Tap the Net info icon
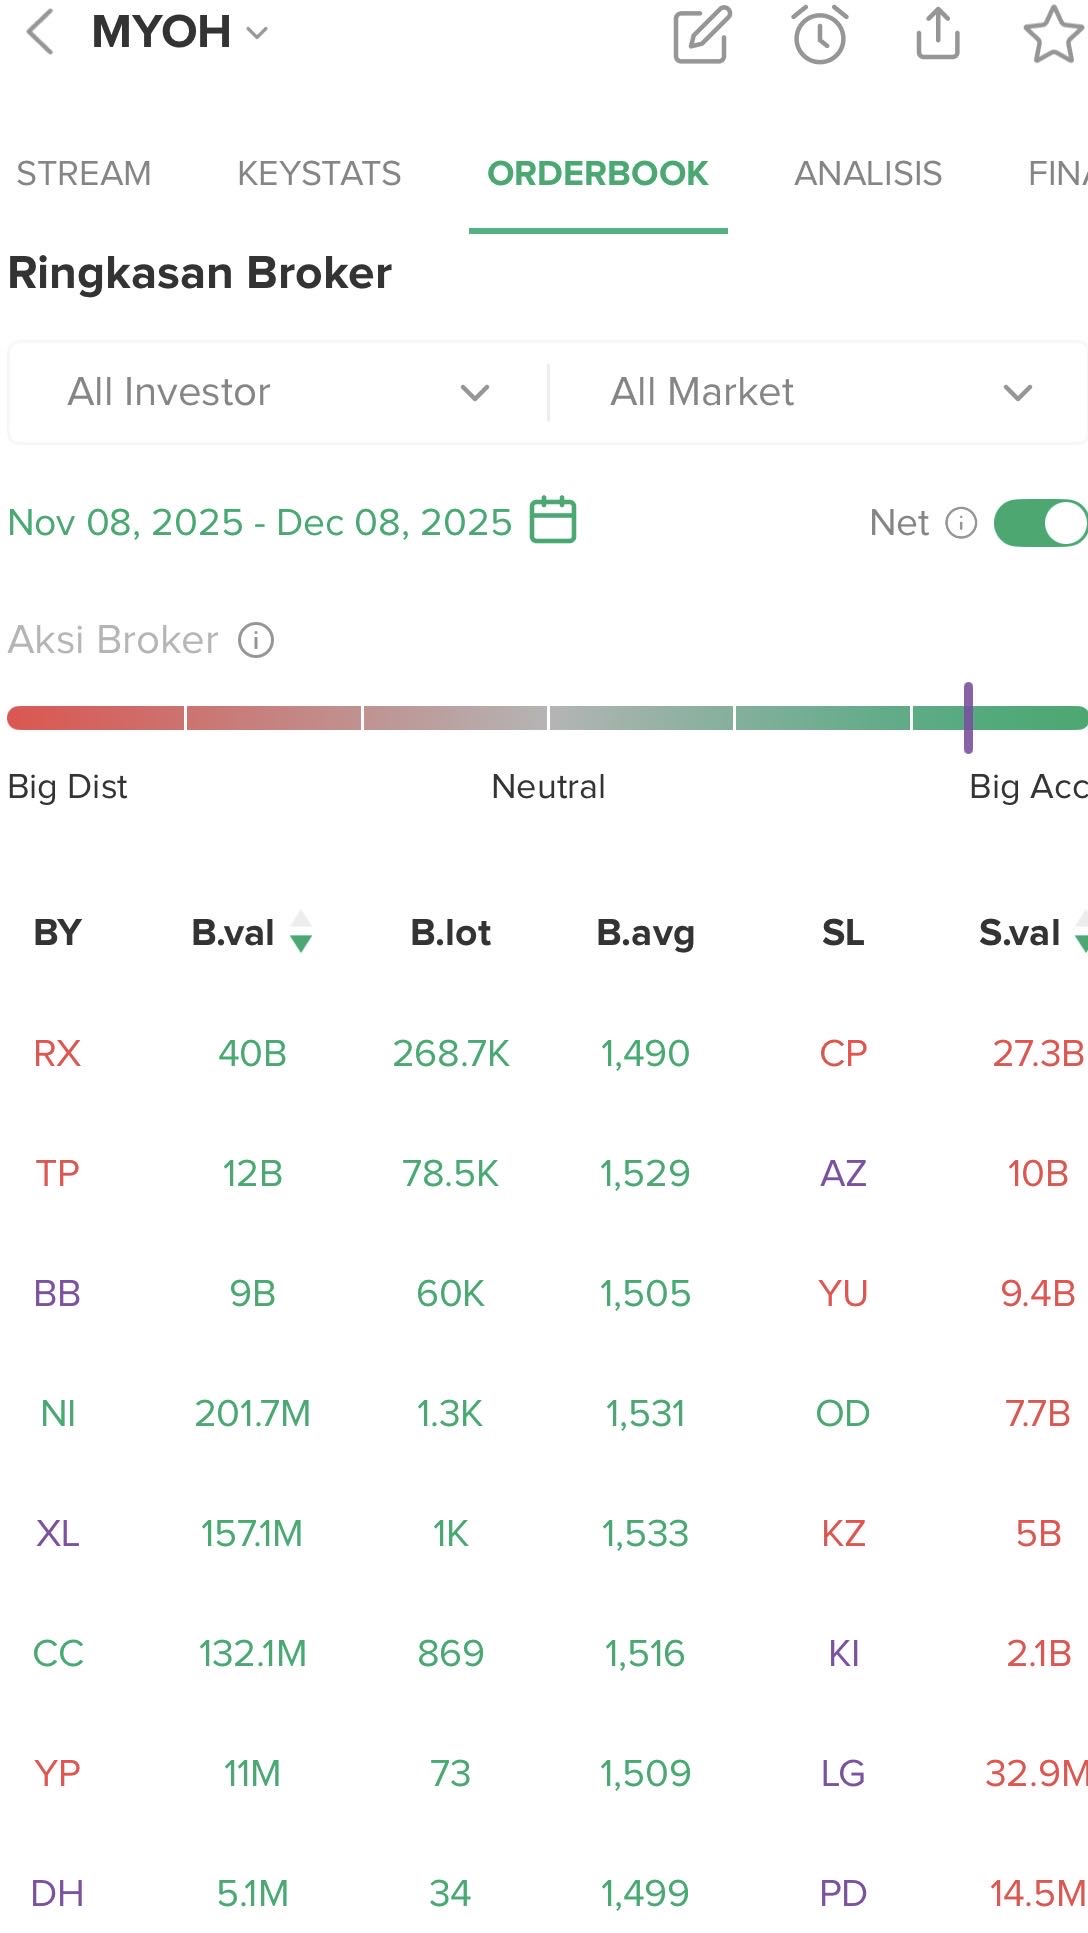This screenshot has height=1933, width=1088. [961, 523]
